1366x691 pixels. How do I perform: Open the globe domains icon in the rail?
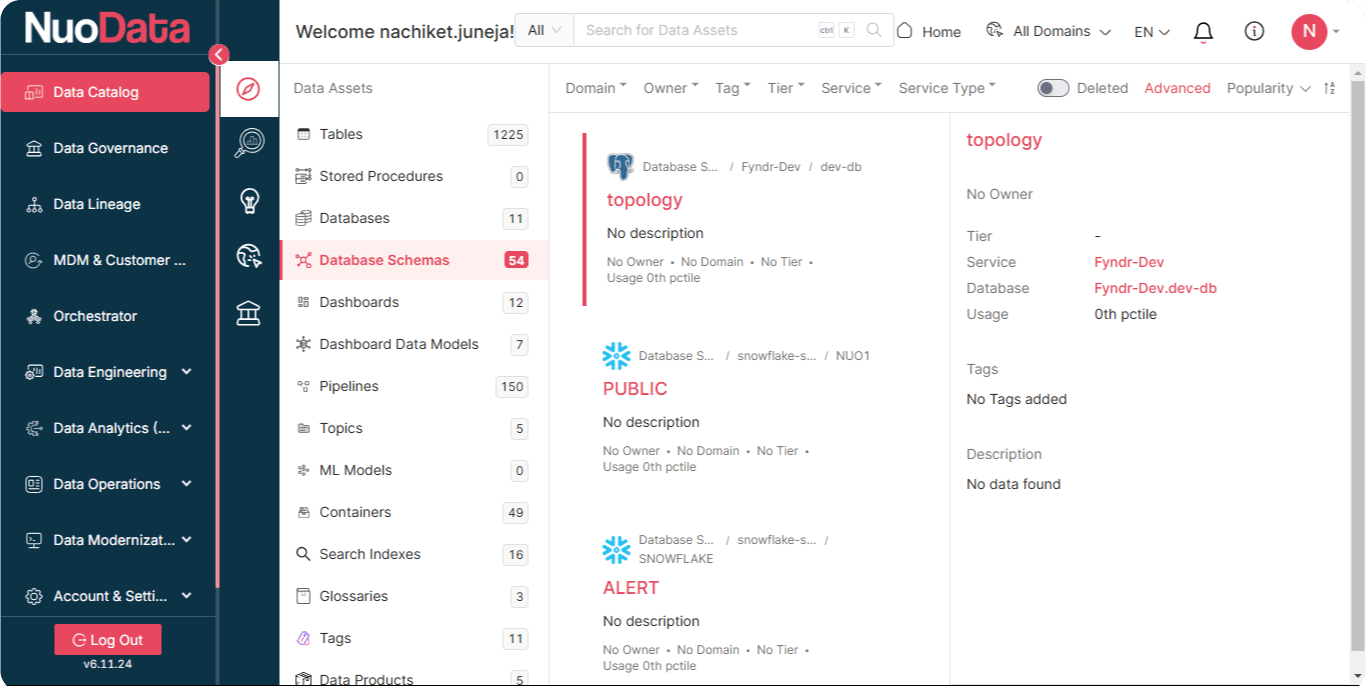point(248,257)
